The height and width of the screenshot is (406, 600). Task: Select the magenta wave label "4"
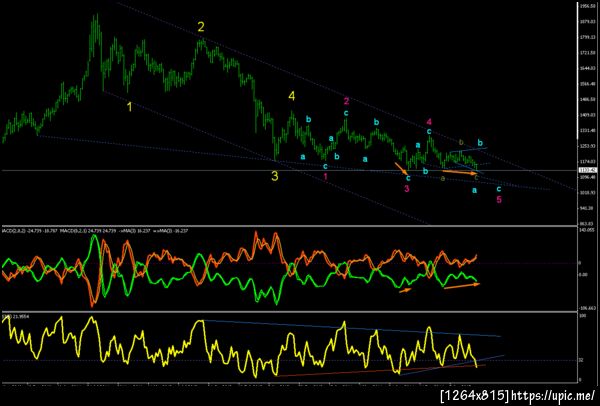coord(429,122)
